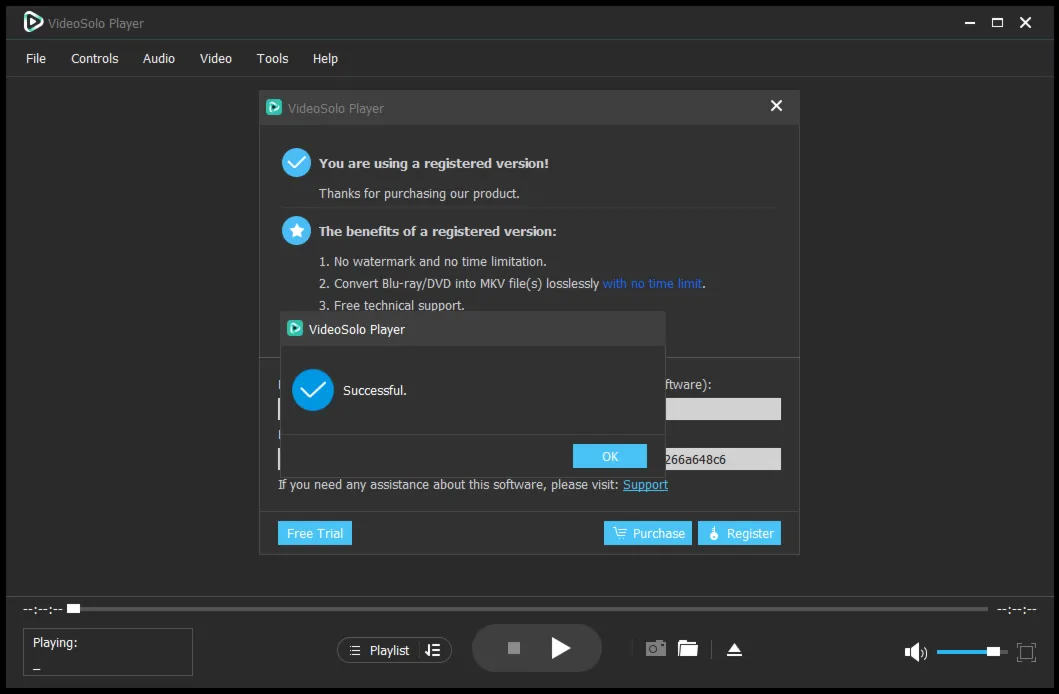
Task: Open the Tools menu
Action: [272, 59]
